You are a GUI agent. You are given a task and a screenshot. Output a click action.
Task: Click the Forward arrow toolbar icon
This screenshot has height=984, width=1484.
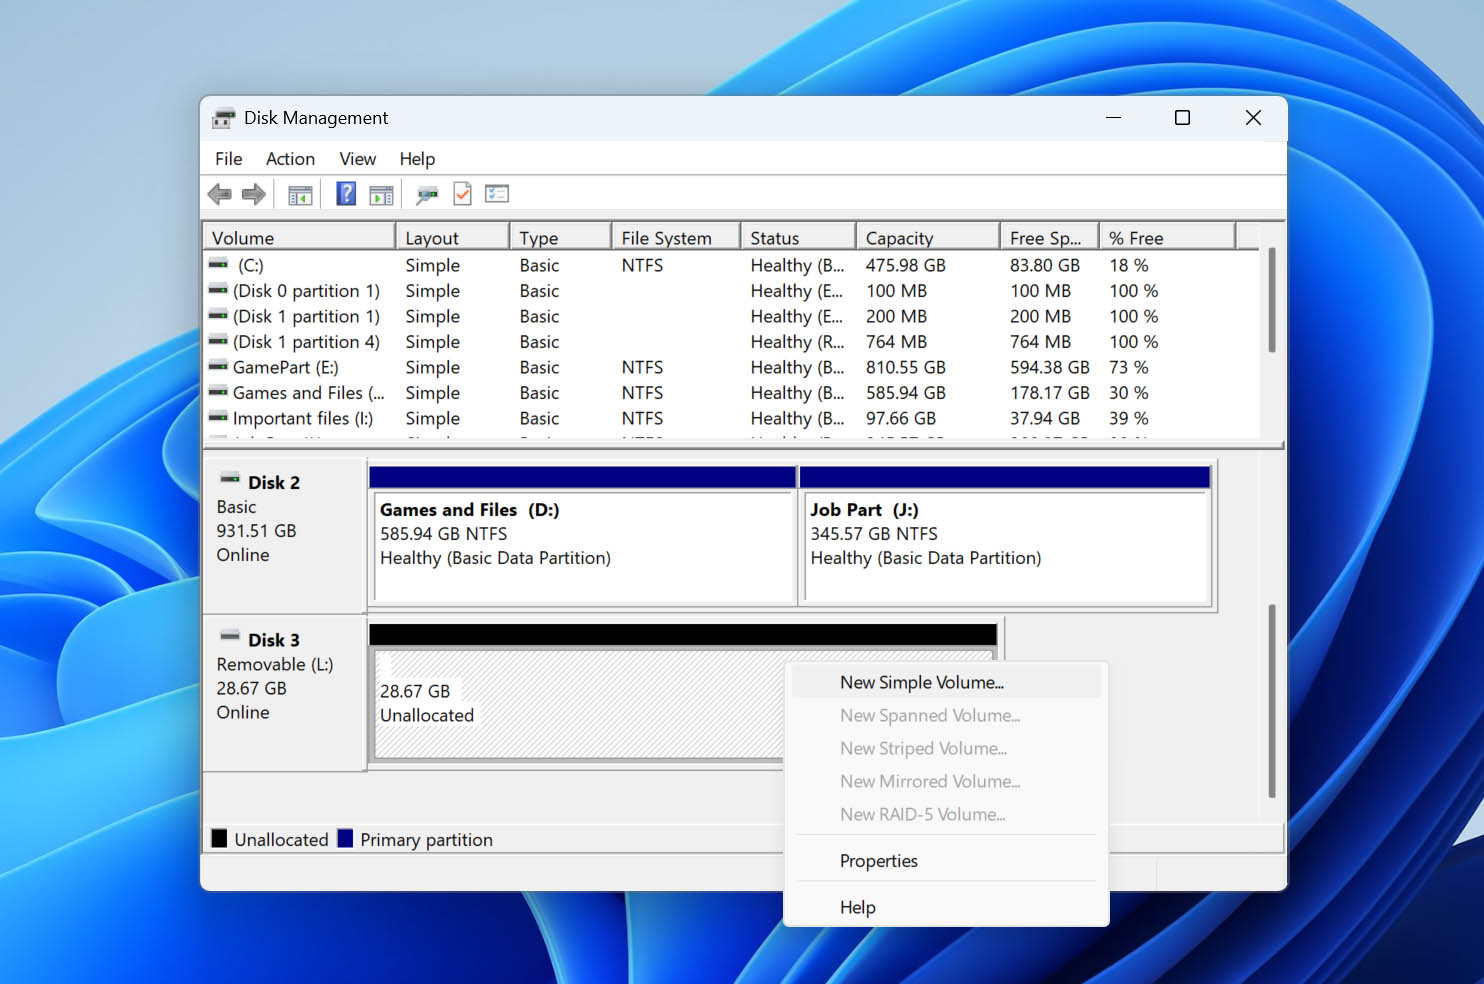point(254,194)
